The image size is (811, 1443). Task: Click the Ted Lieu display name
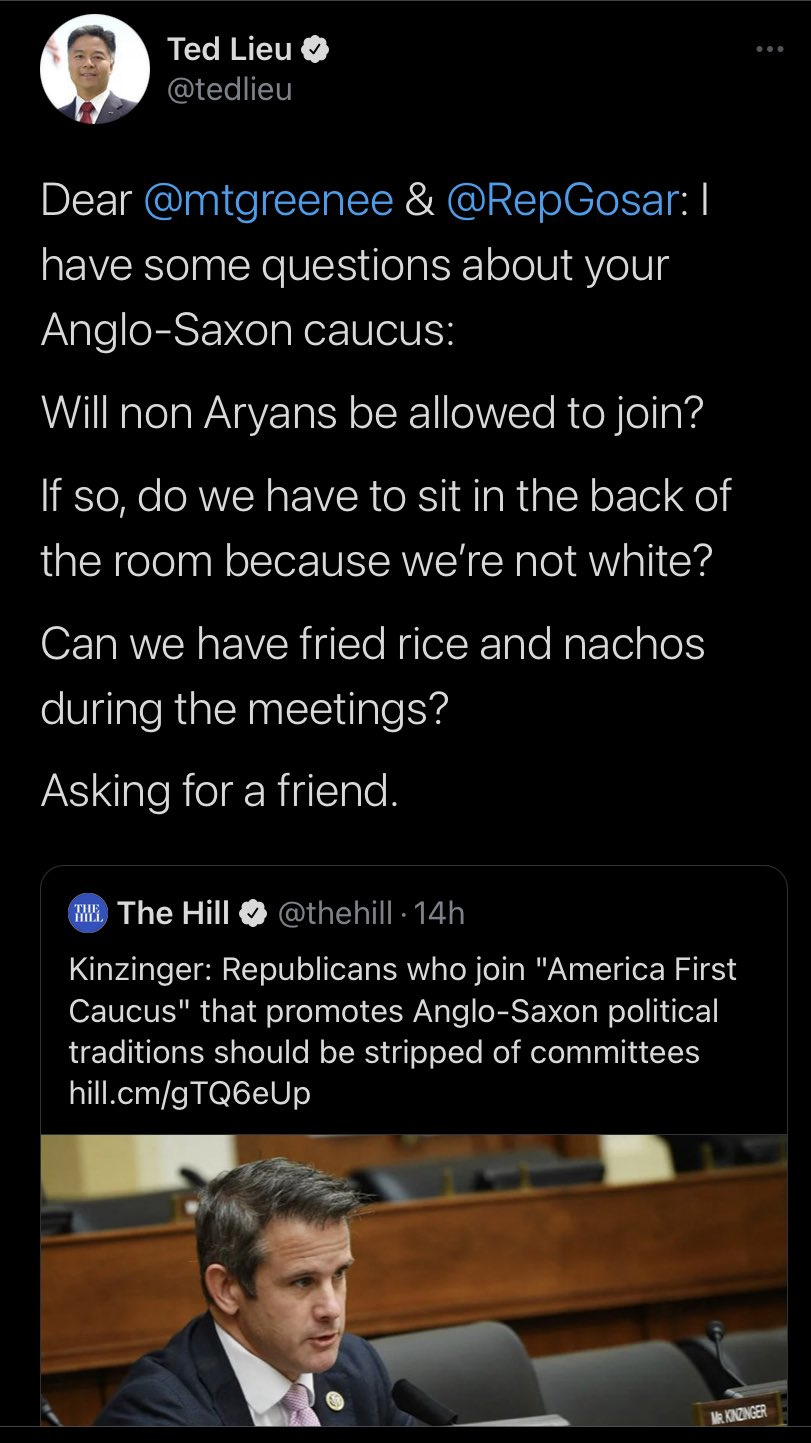tap(229, 48)
